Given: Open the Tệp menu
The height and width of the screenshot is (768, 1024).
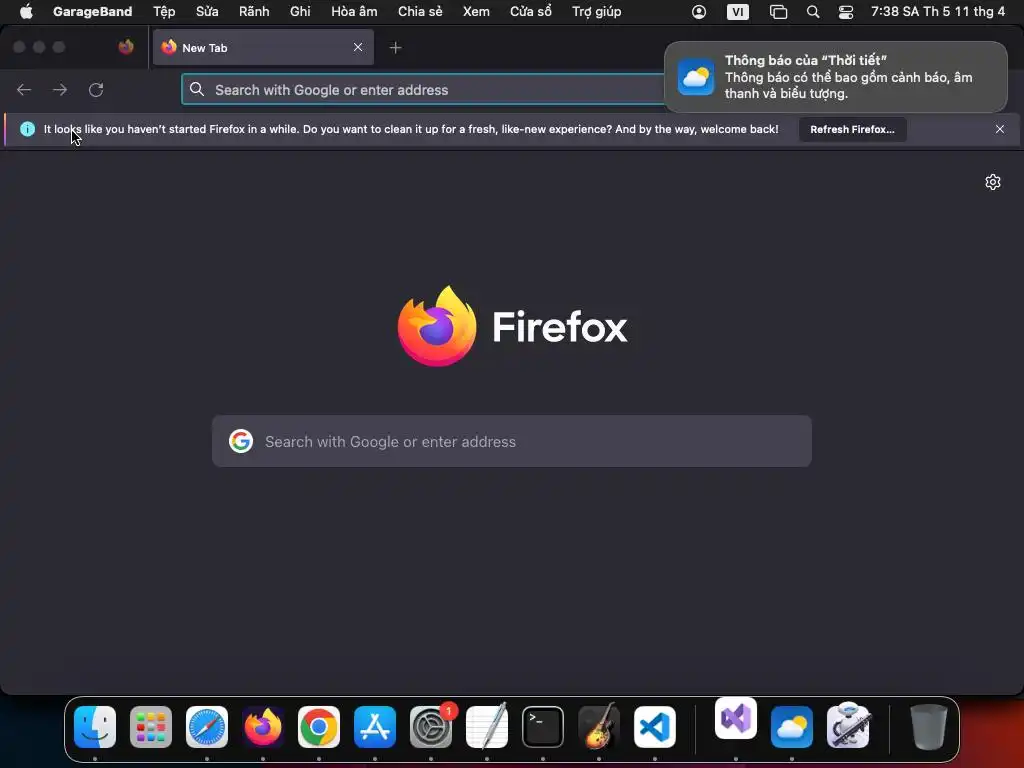Looking at the screenshot, I should (164, 11).
